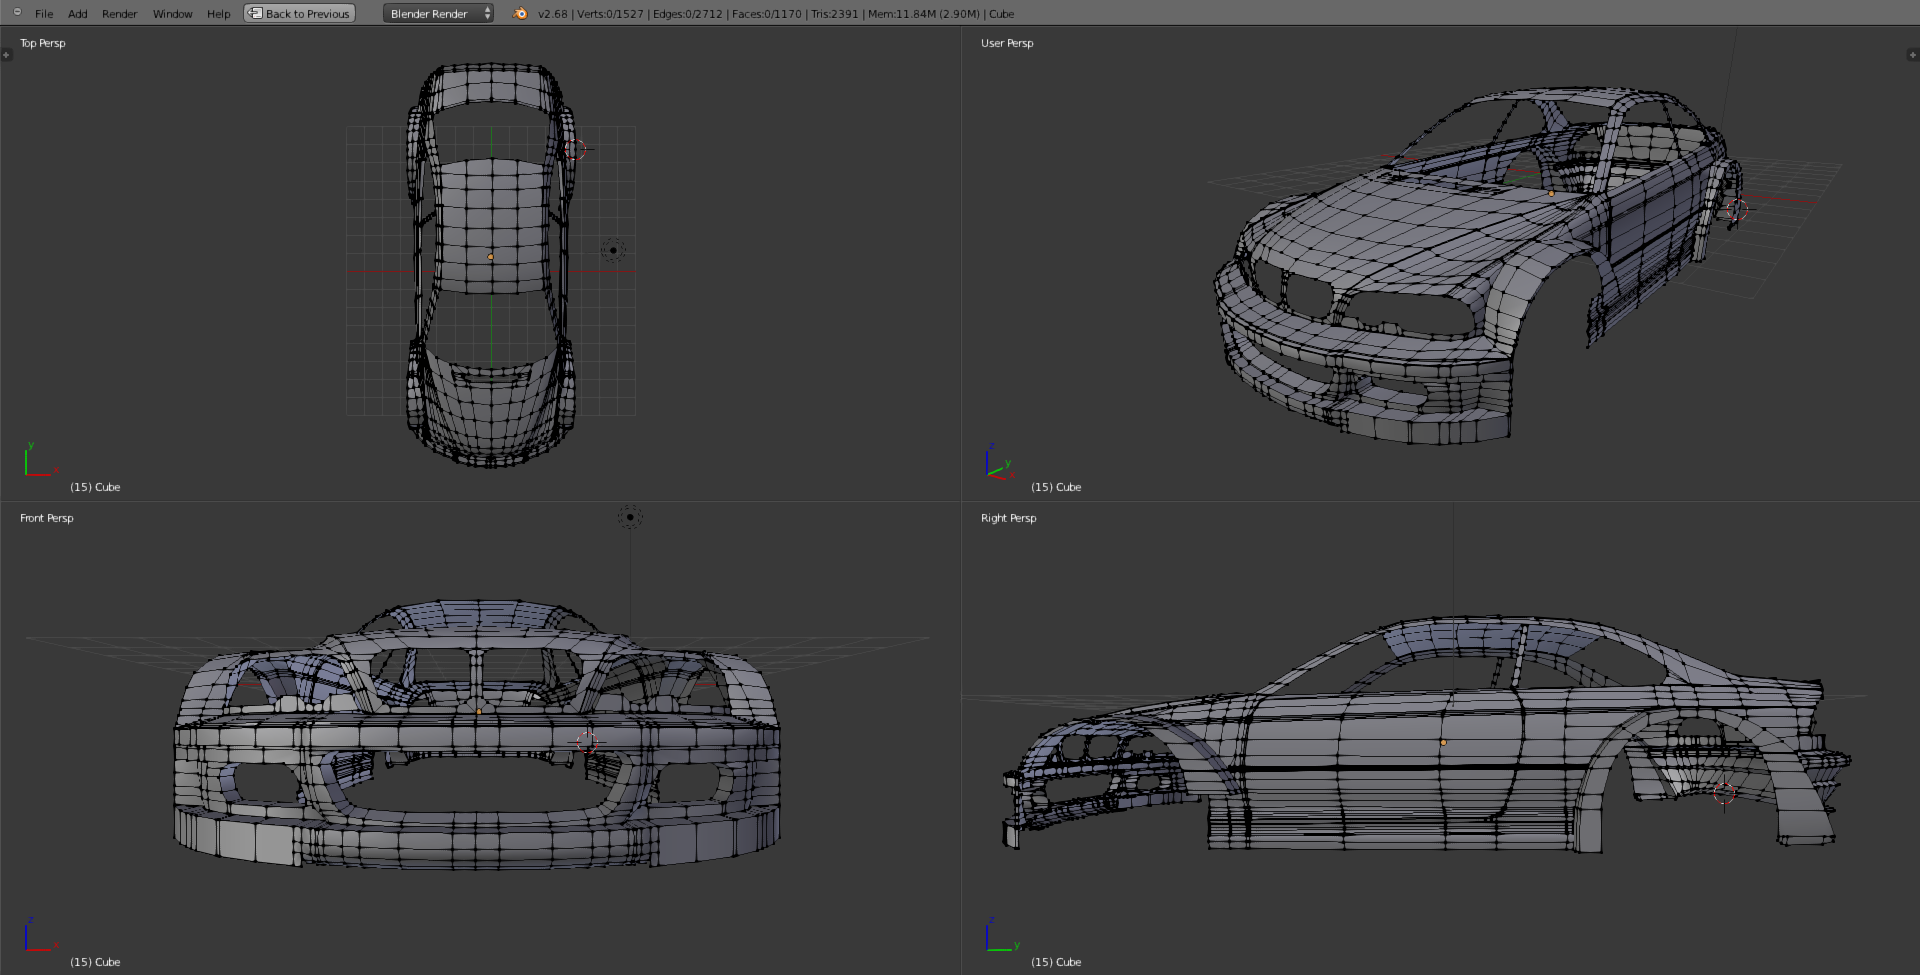This screenshot has height=975, width=1920.
Task: Click the orange origin point in User view
Action: point(1551,194)
